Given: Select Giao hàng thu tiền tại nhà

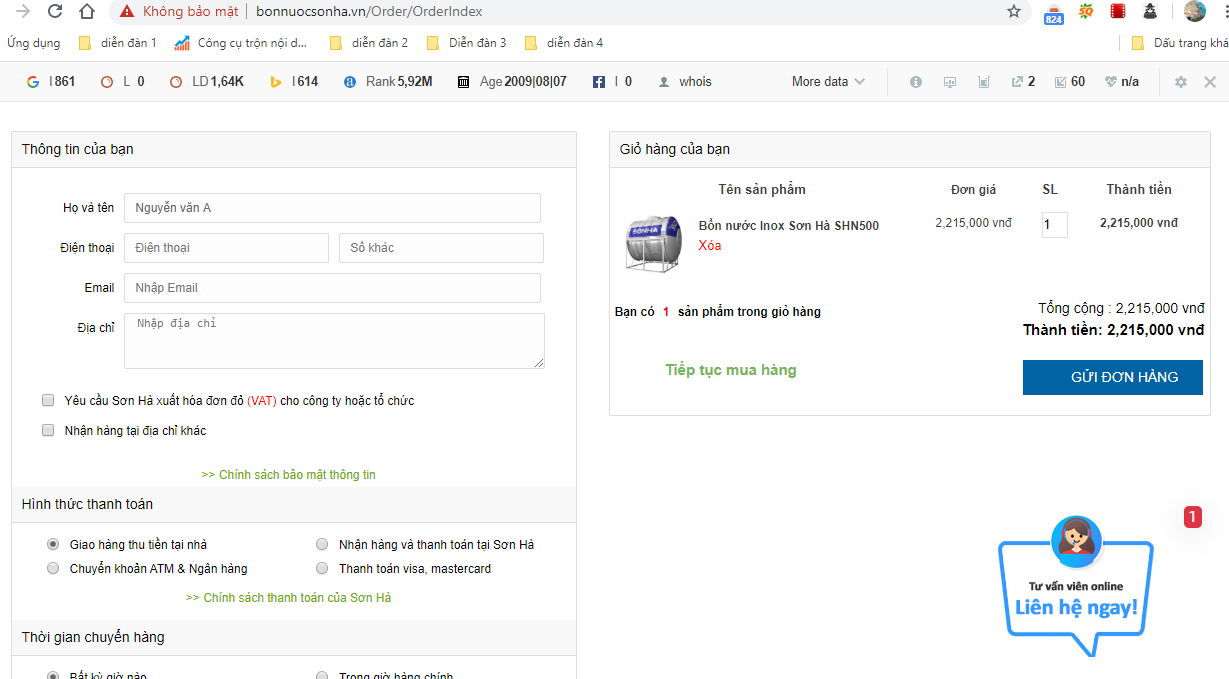Looking at the screenshot, I should pos(53,544).
